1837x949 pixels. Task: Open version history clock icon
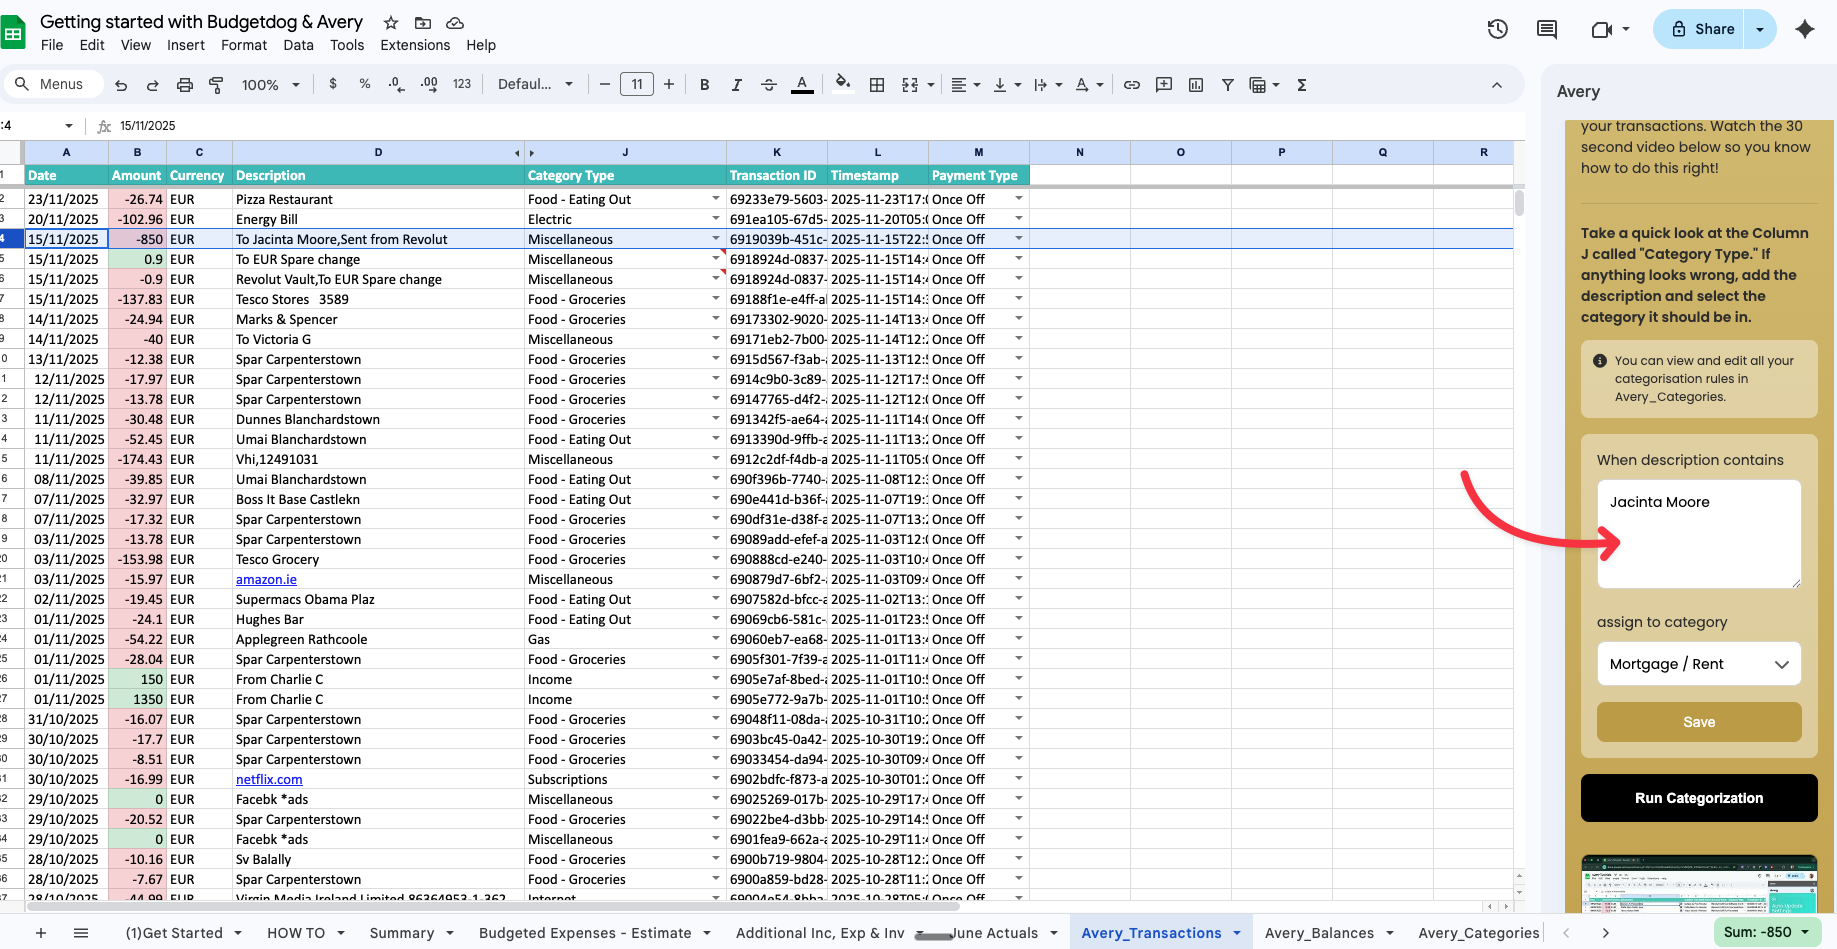pyautogui.click(x=1497, y=29)
